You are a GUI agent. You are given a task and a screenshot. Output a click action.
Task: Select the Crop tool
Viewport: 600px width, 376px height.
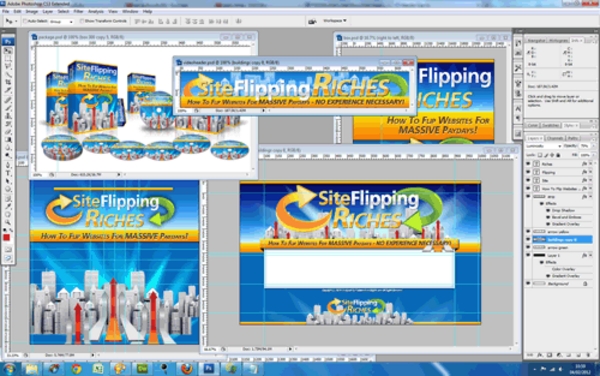click(x=8, y=82)
